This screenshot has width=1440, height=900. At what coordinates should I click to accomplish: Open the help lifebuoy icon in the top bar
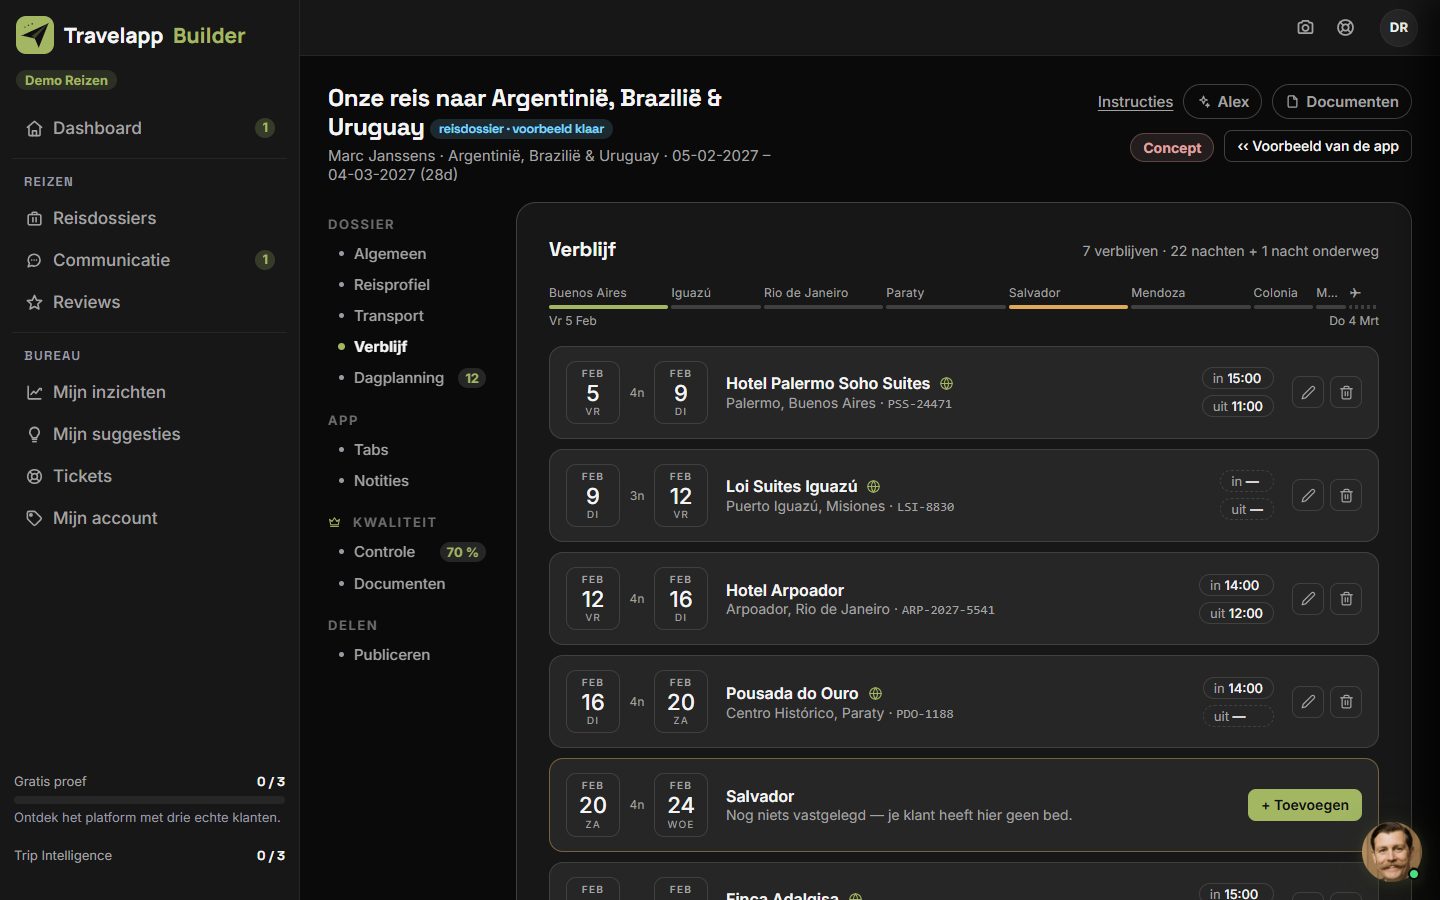1346,28
